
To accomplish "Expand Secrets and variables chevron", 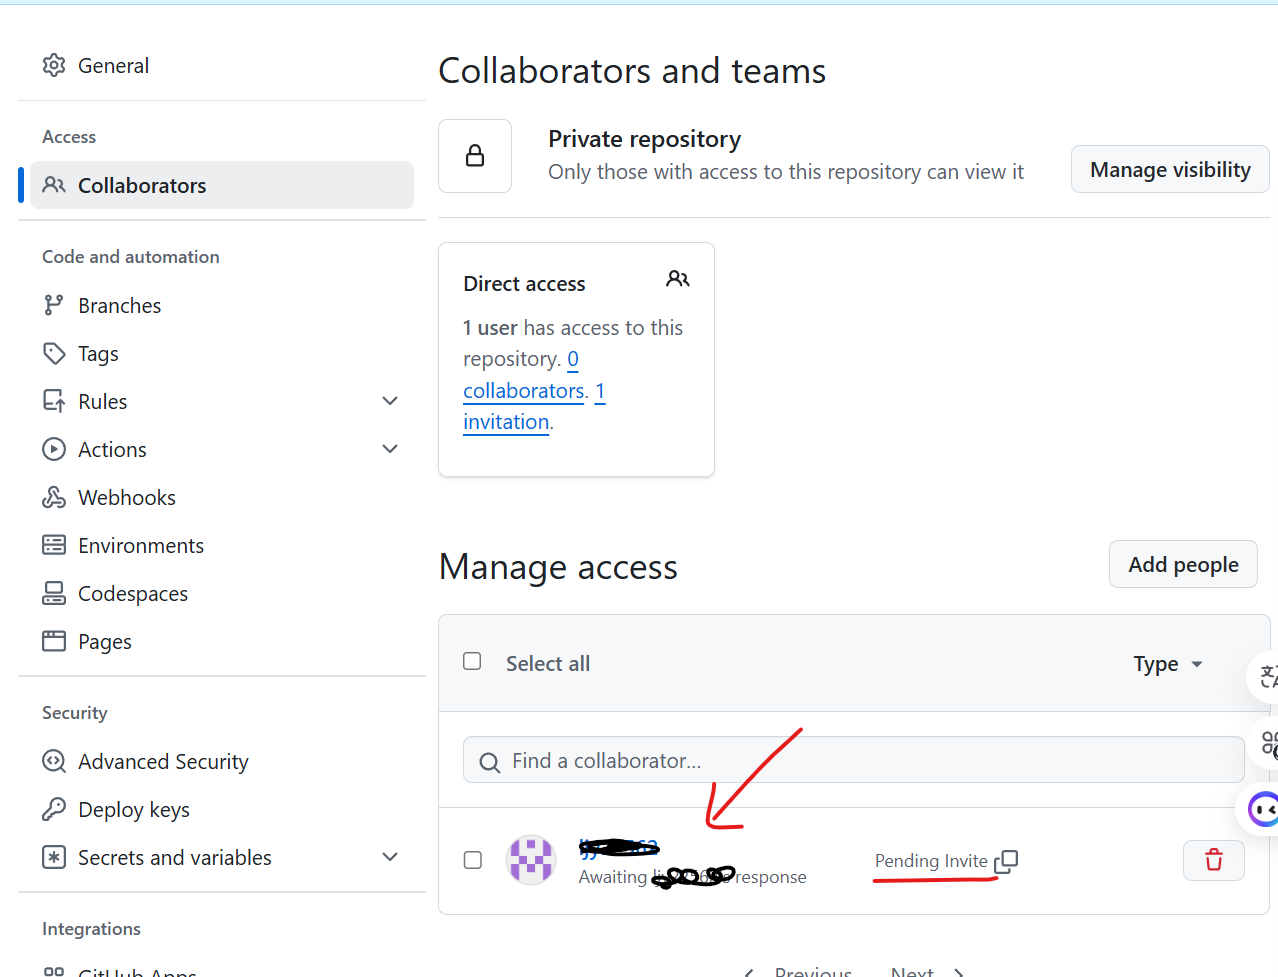I will (390, 857).
